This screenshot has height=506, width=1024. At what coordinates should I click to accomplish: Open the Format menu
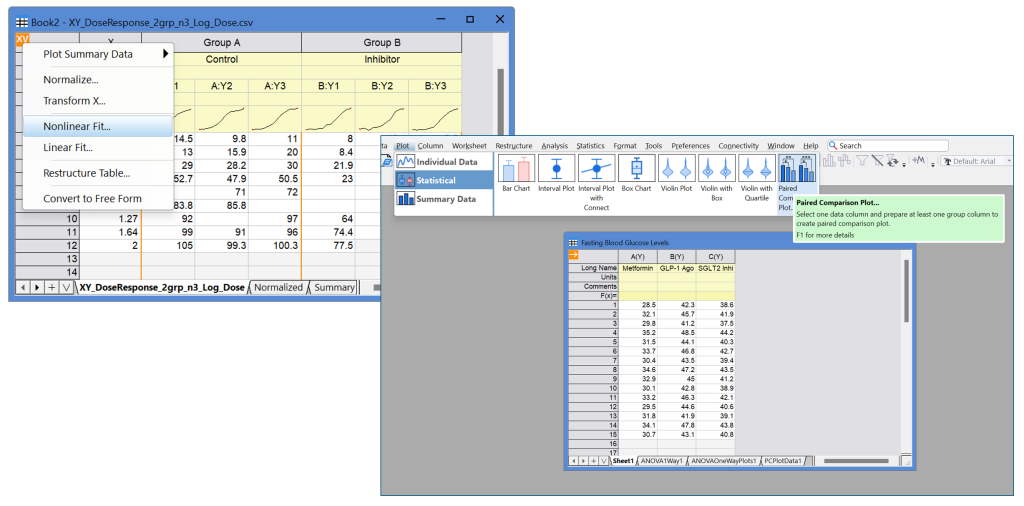[x=625, y=146]
